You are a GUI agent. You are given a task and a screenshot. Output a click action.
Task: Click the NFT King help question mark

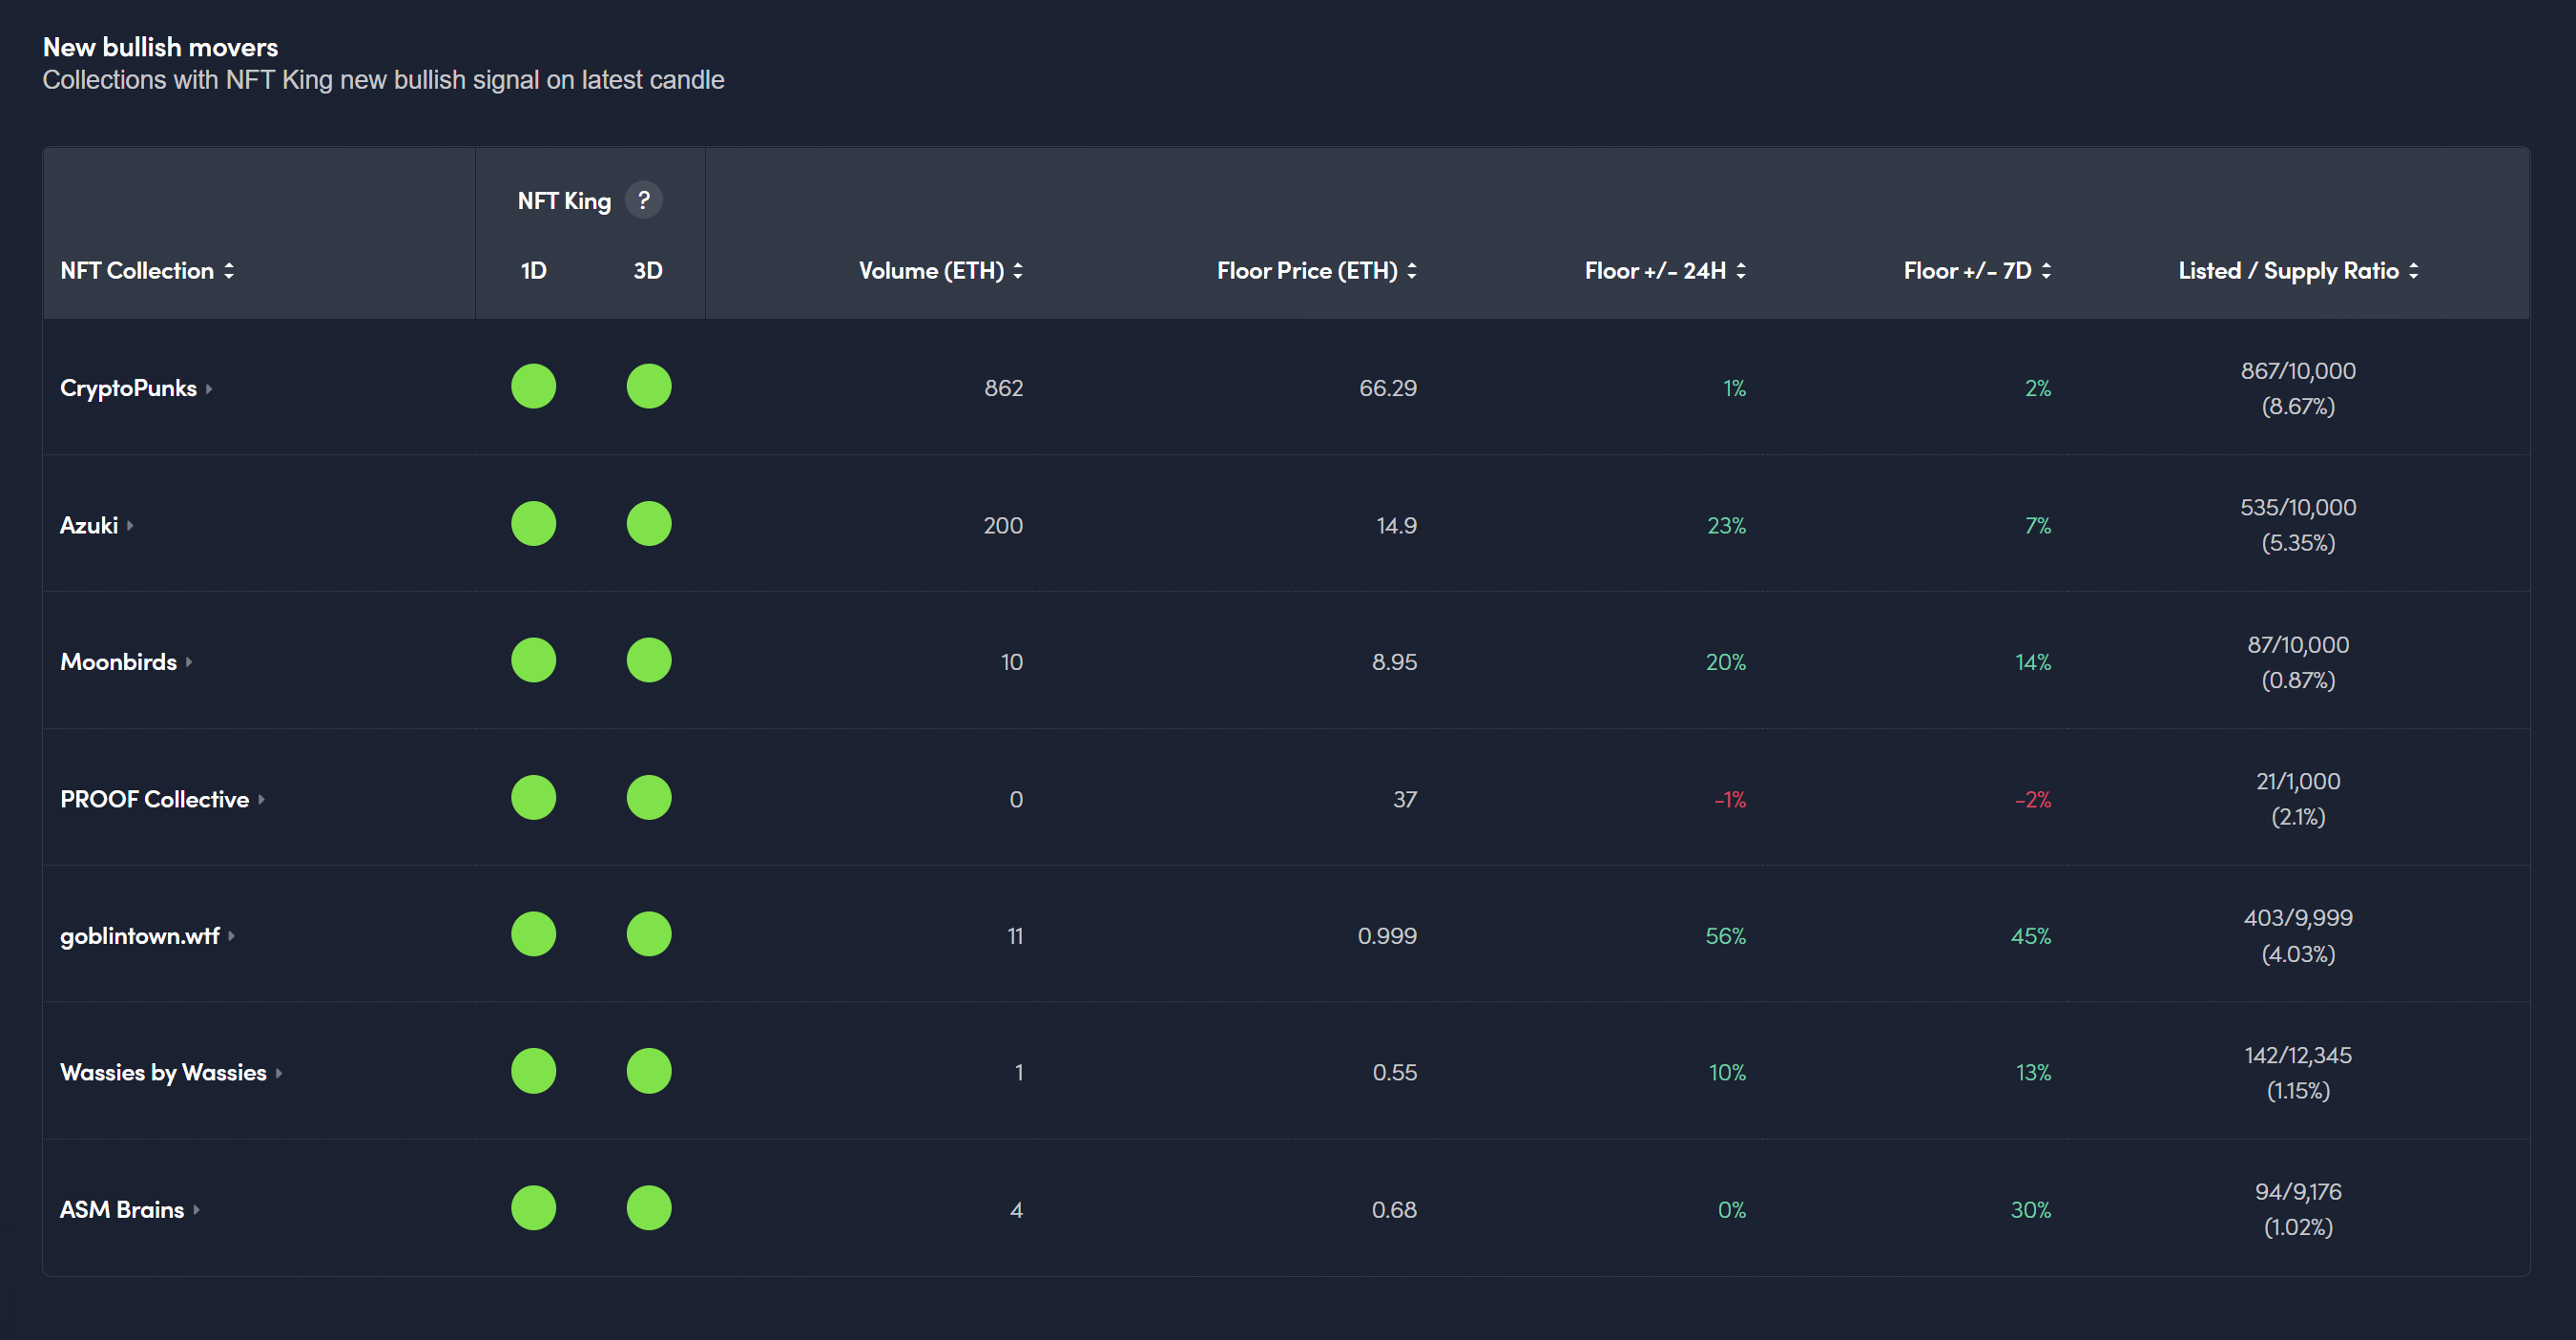point(643,200)
